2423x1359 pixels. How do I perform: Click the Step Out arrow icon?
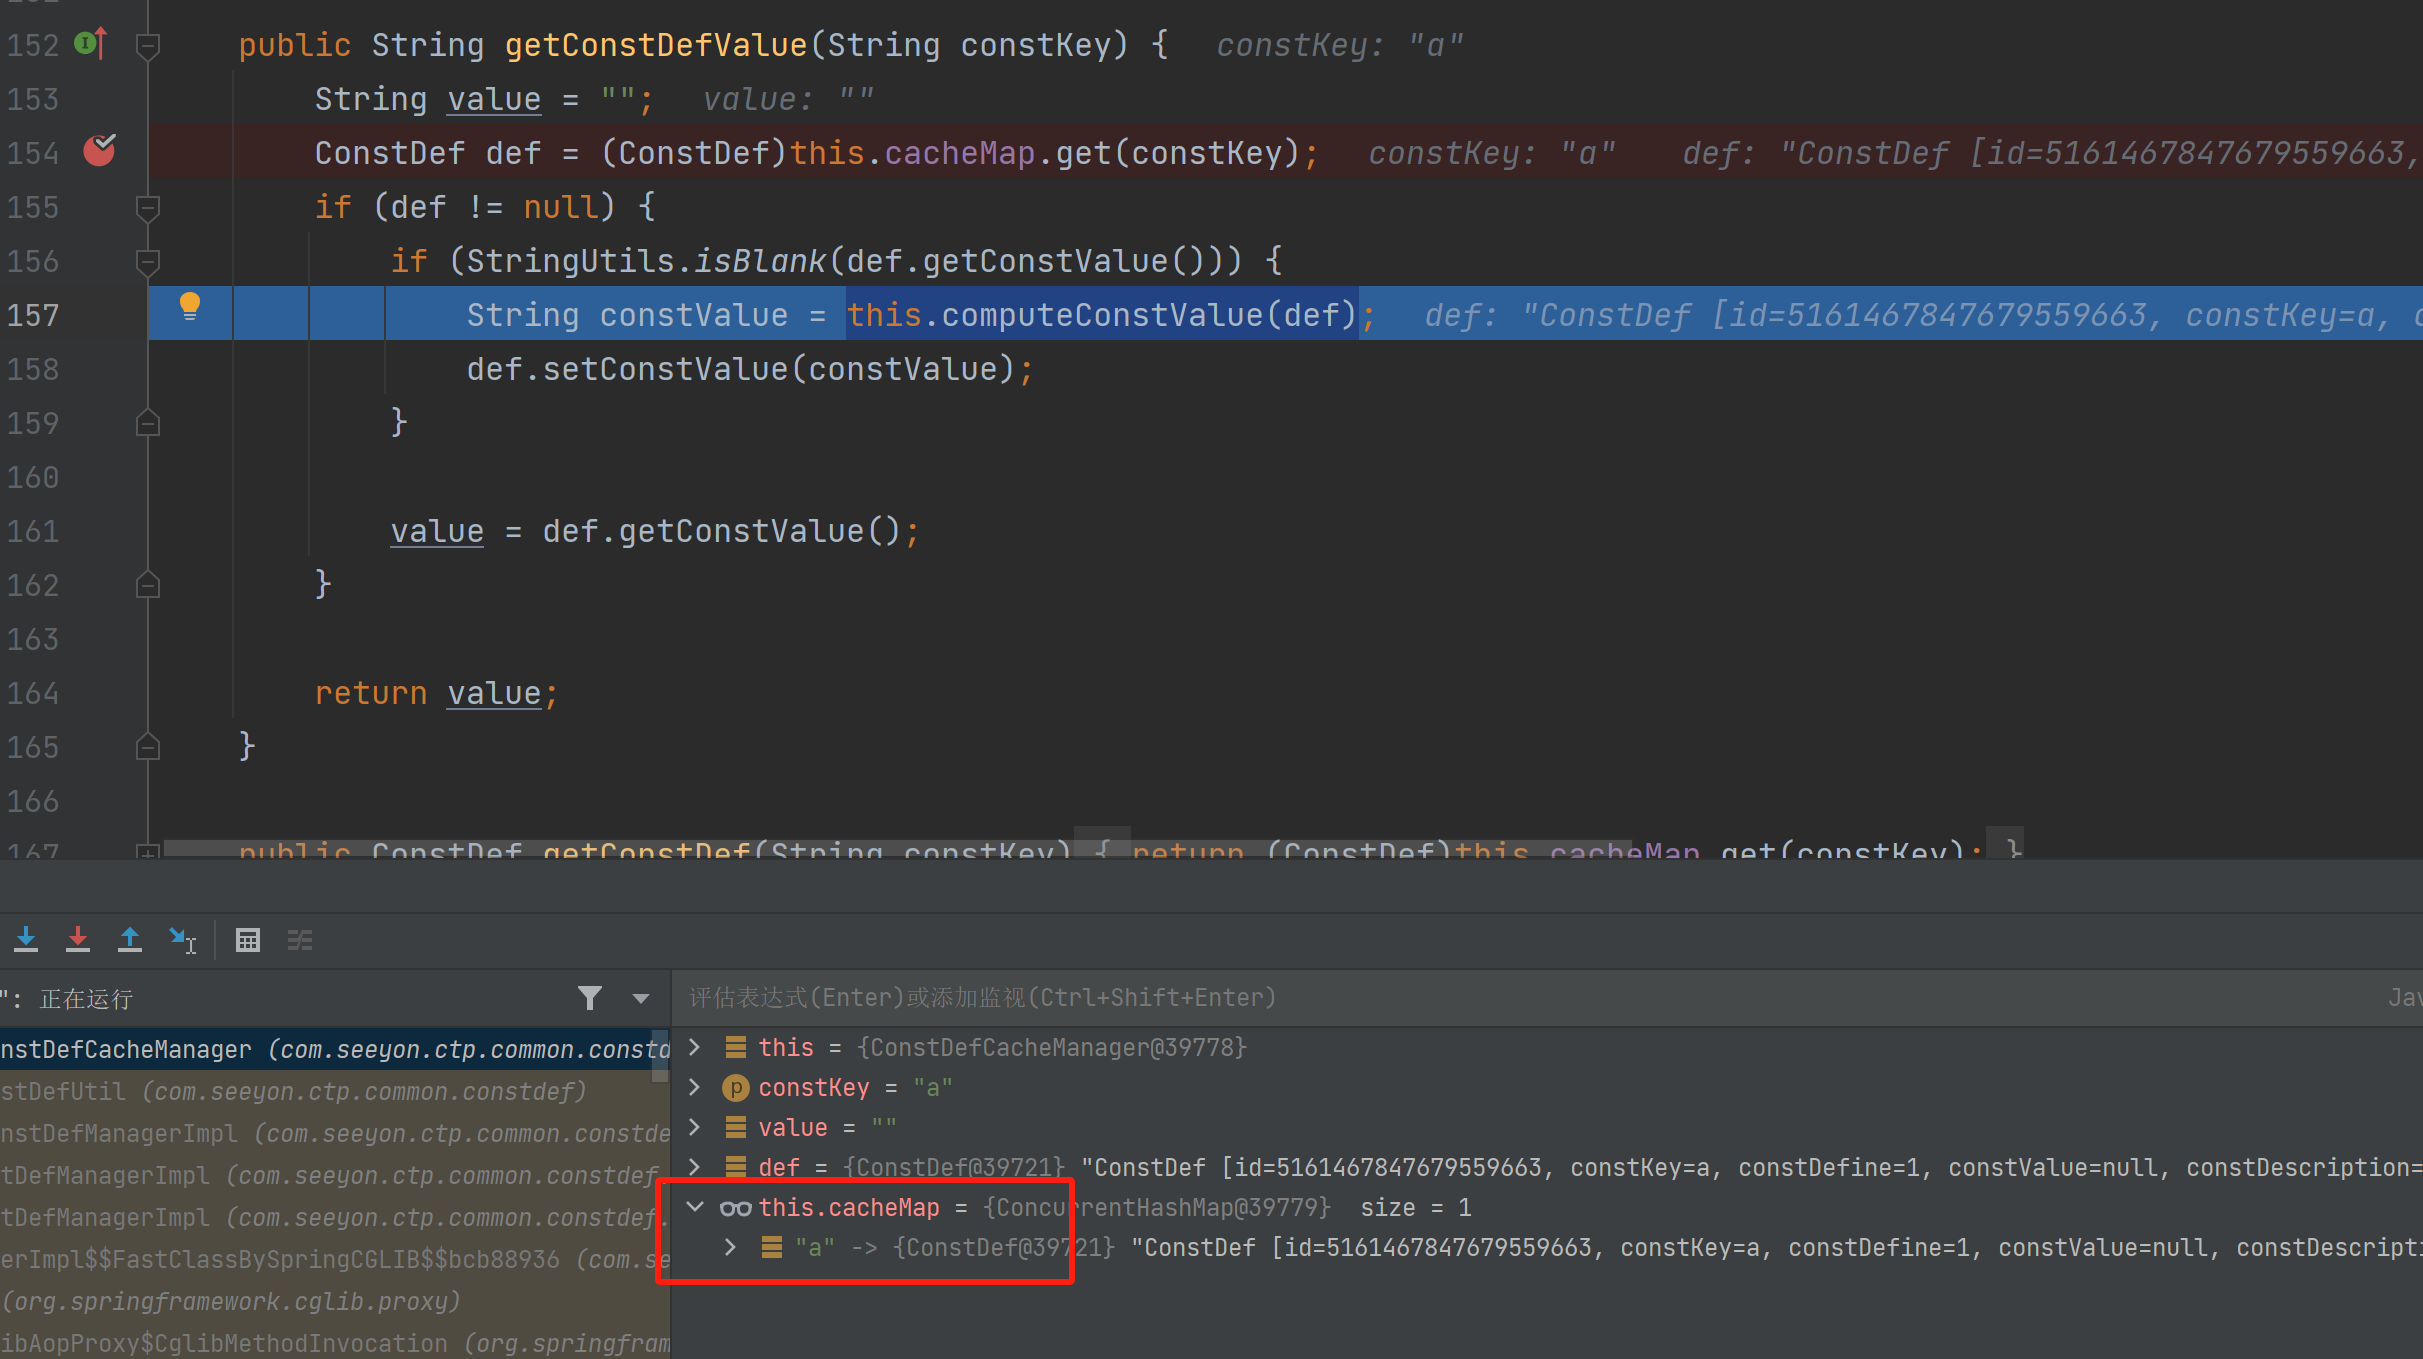point(130,939)
